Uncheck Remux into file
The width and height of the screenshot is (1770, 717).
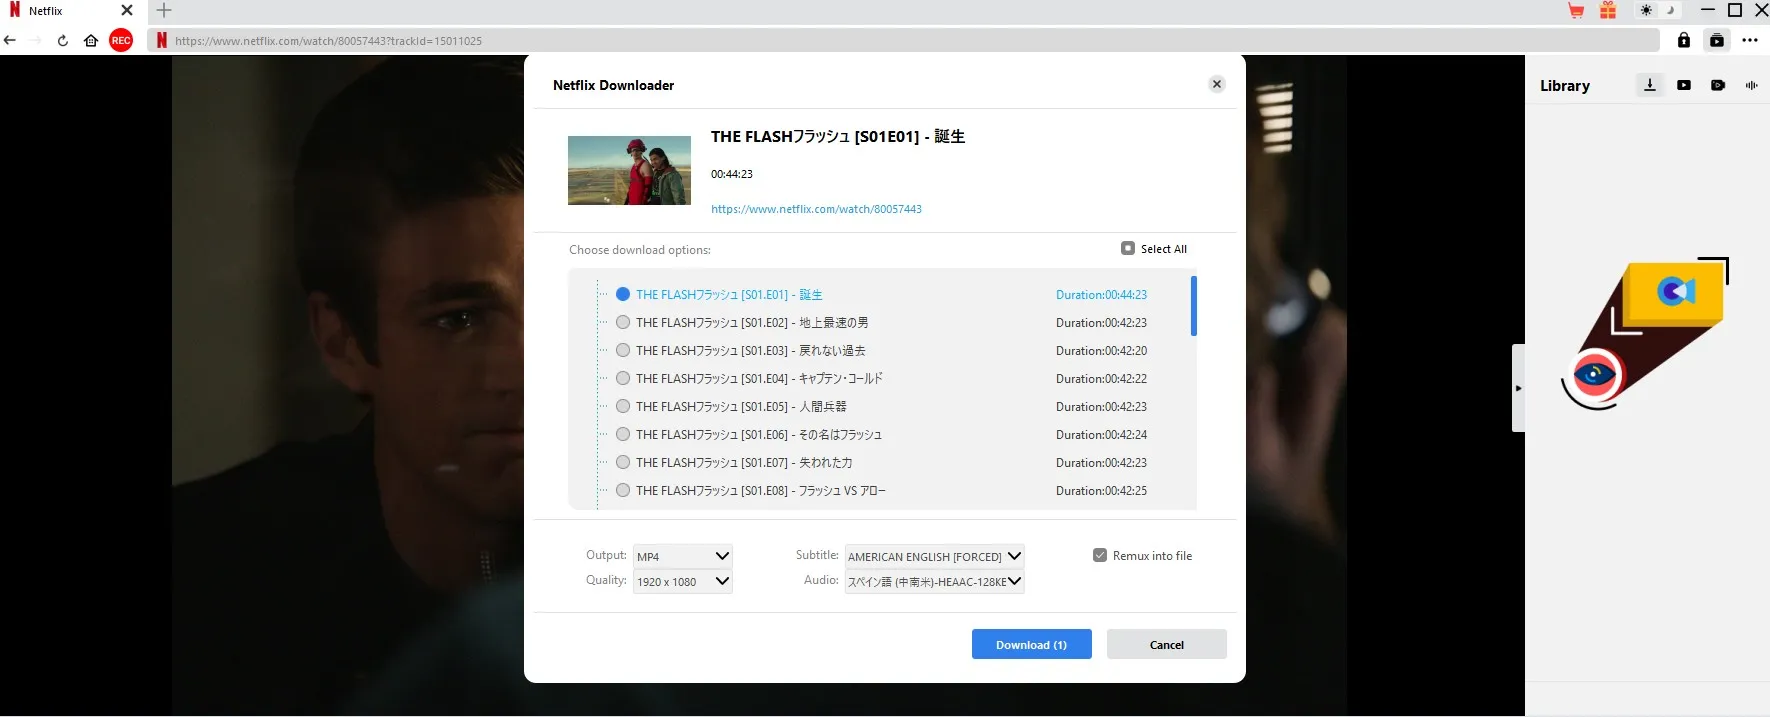pos(1100,555)
